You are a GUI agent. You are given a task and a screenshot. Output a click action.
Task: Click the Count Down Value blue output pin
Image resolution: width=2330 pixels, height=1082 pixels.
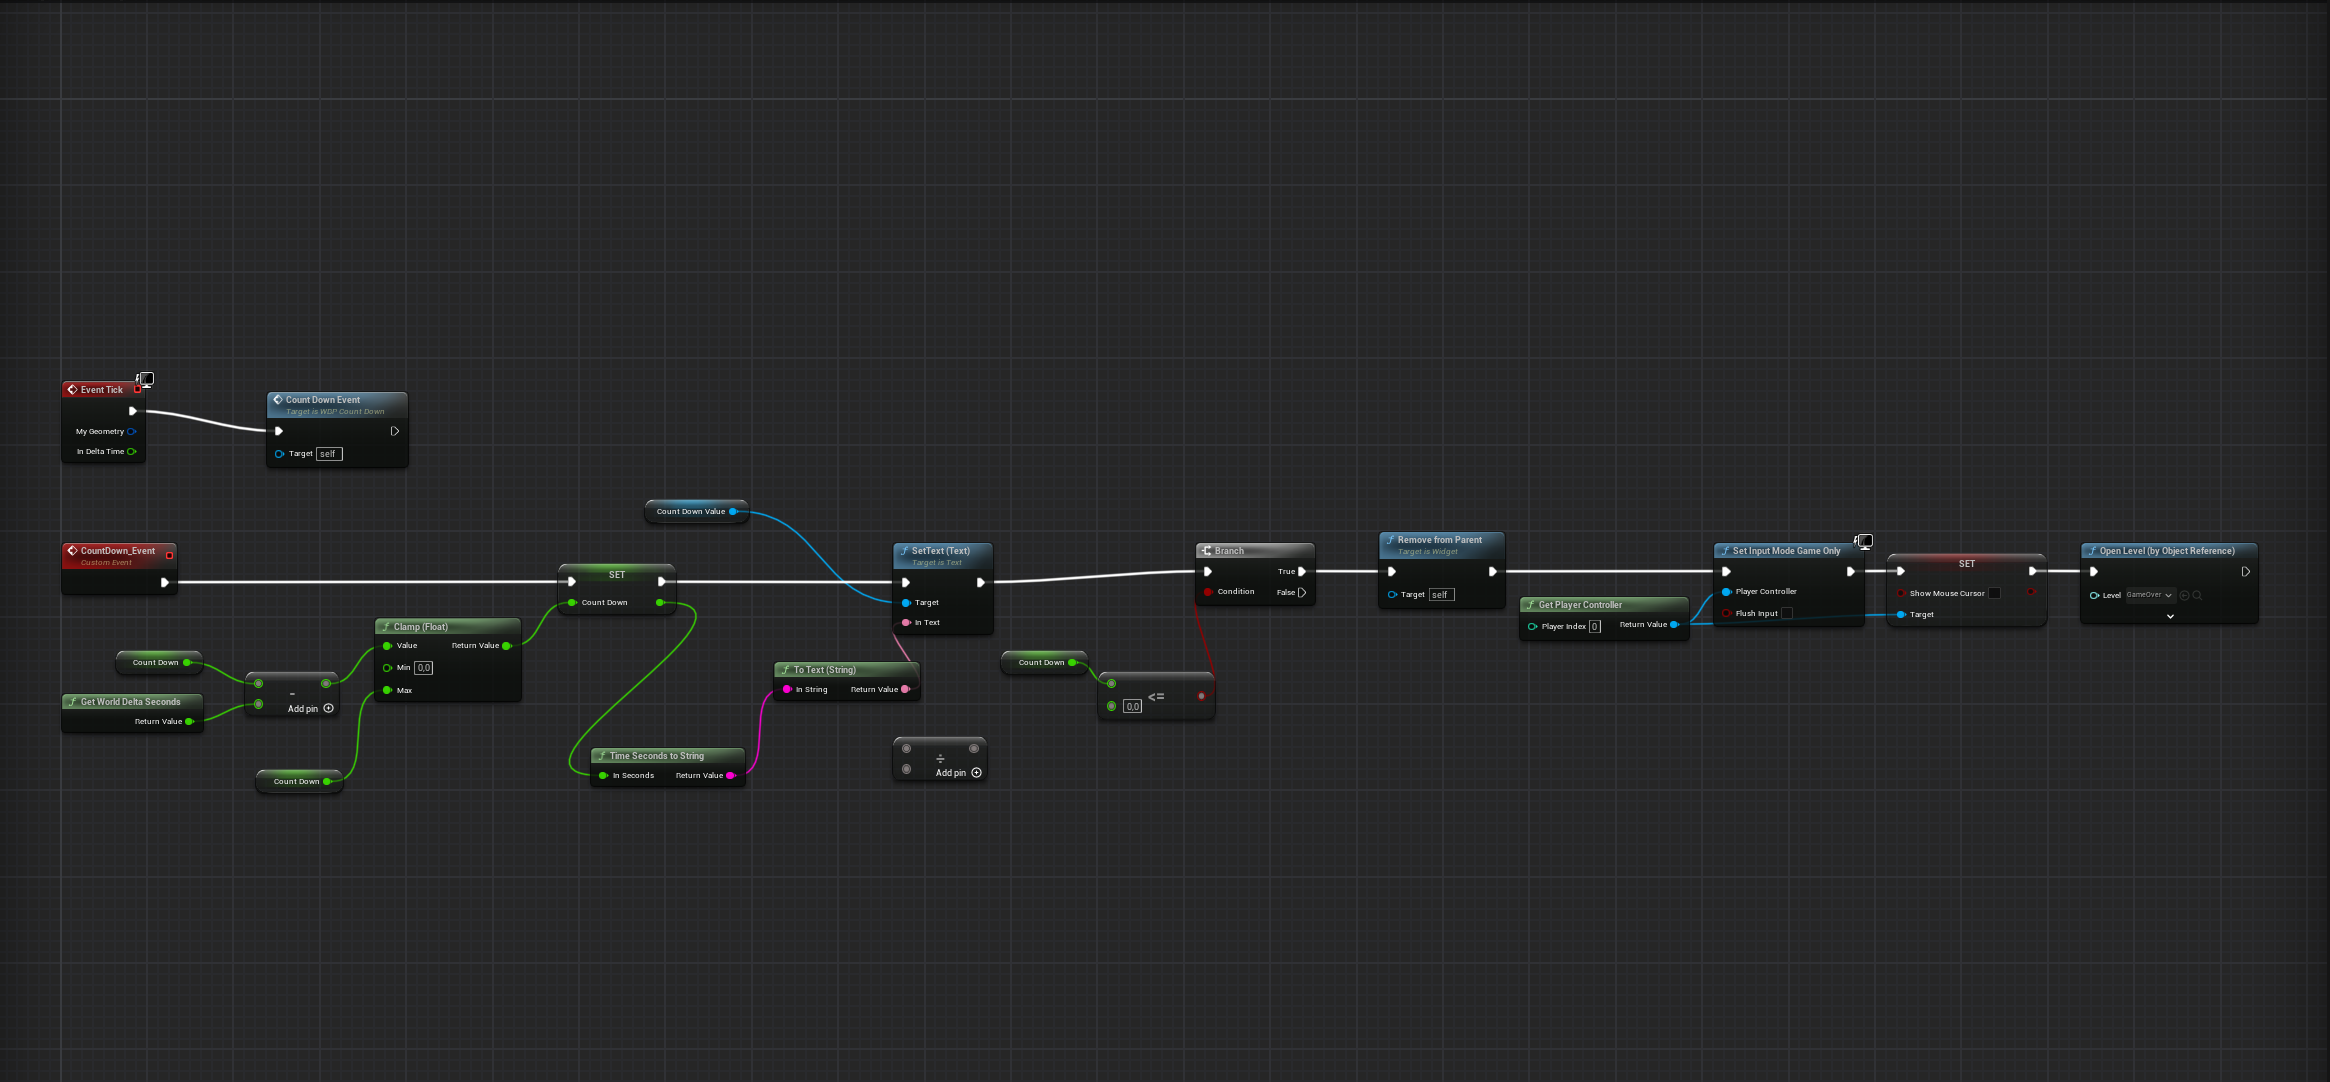(x=733, y=511)
